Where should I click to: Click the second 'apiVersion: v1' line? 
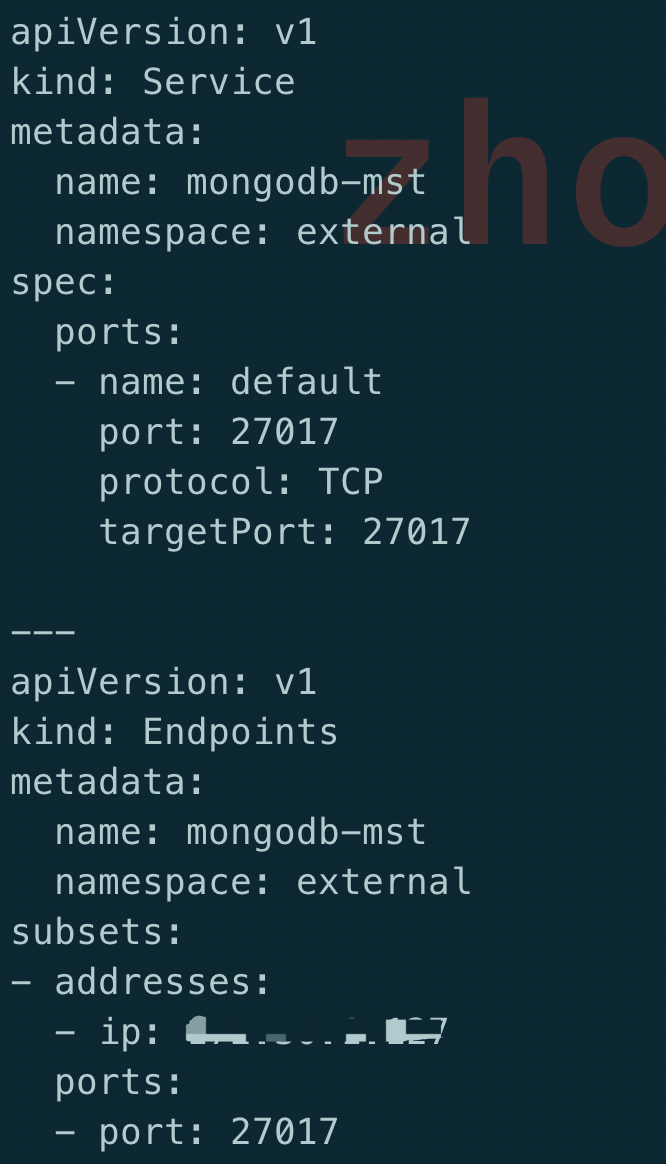(164, 682)
